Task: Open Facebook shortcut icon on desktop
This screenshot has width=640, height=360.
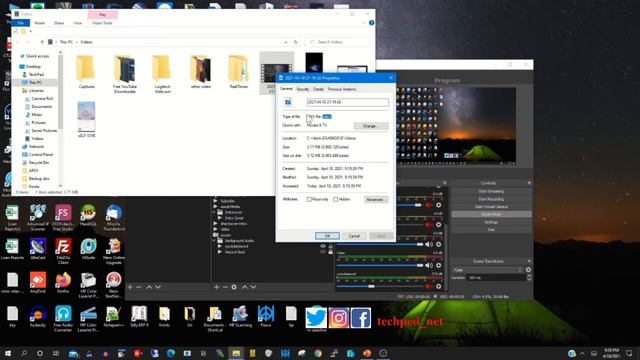Action: tap(361, 318)
